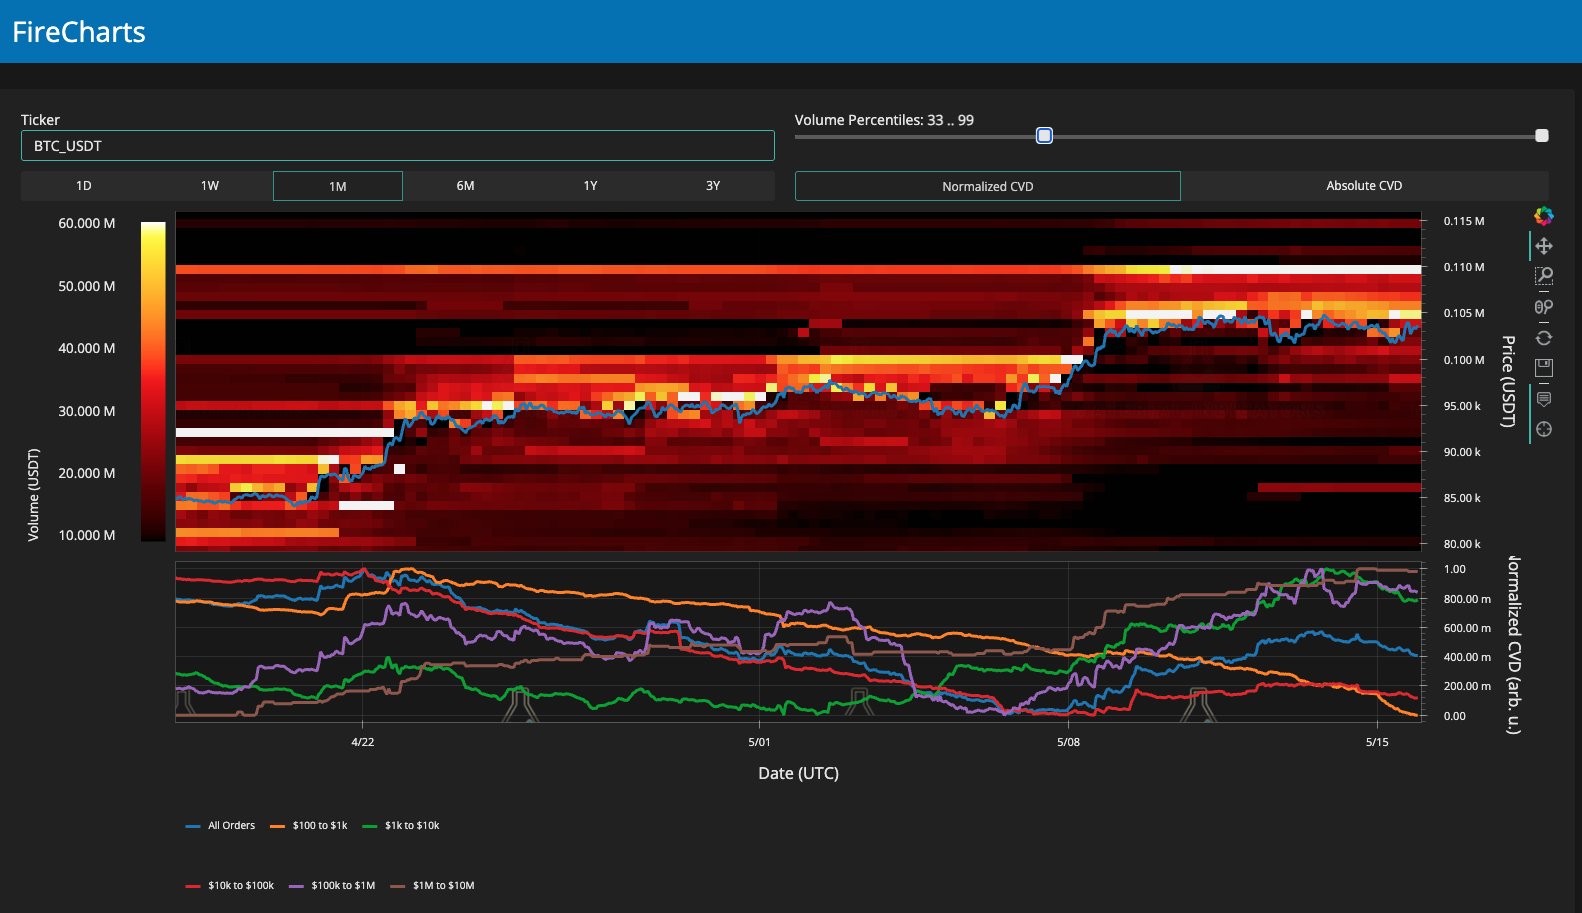This screenshot has height=913, width=1582.
Task: Switch to Absolute CVD
Action: click(1364, 186)
